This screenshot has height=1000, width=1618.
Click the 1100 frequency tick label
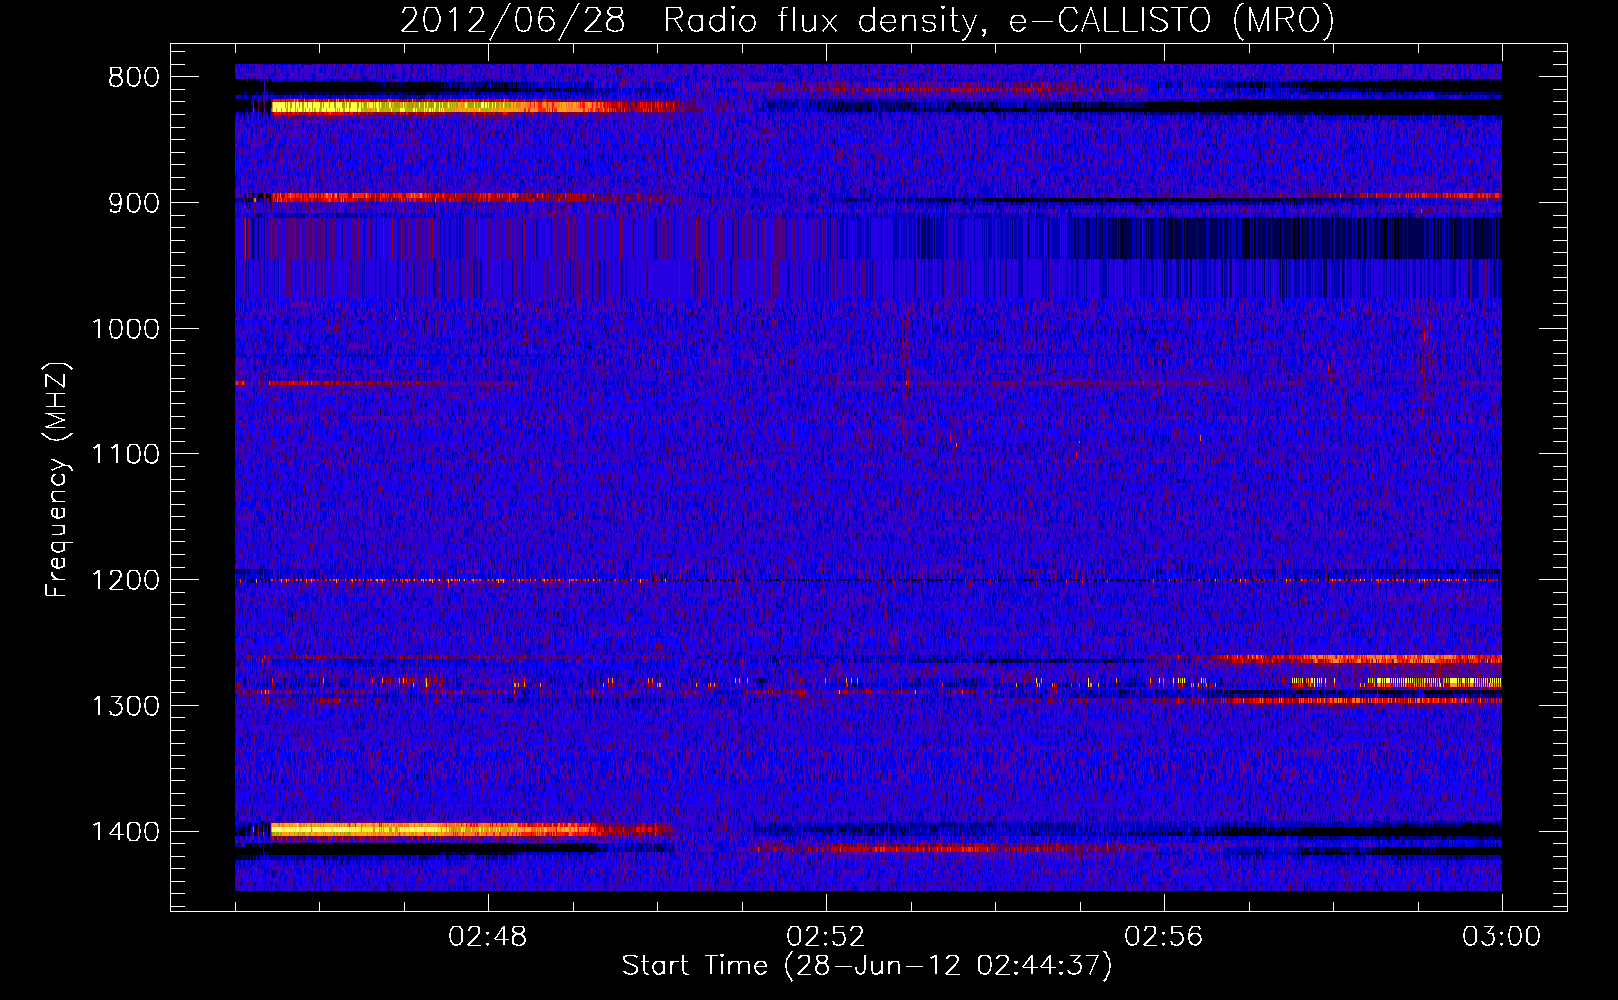(125, 455)
